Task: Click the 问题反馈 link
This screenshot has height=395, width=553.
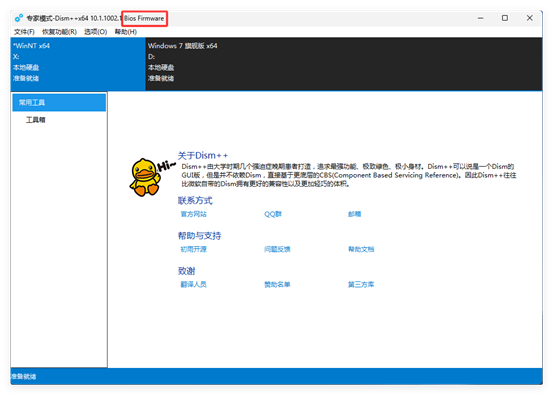Action: [x=277, y=249]
